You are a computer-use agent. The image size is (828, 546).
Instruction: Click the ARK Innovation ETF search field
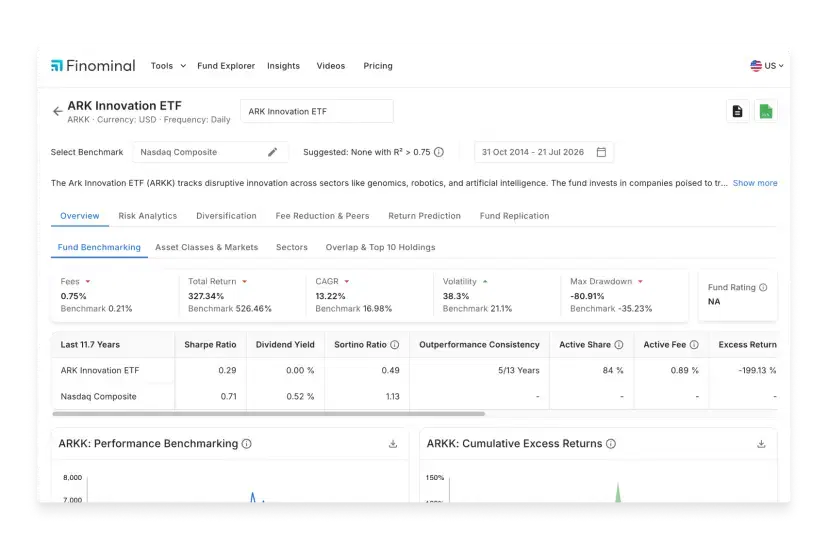click(317, 111)
